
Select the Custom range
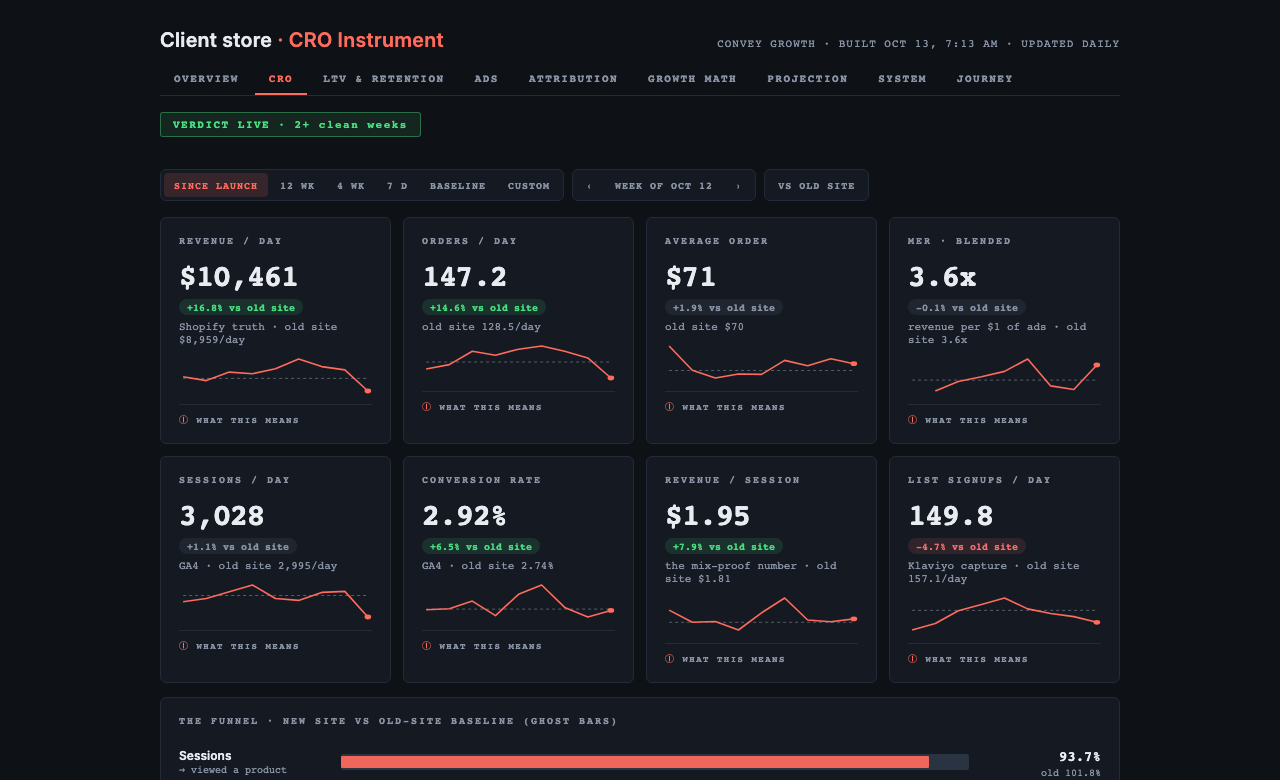(529, 186)
